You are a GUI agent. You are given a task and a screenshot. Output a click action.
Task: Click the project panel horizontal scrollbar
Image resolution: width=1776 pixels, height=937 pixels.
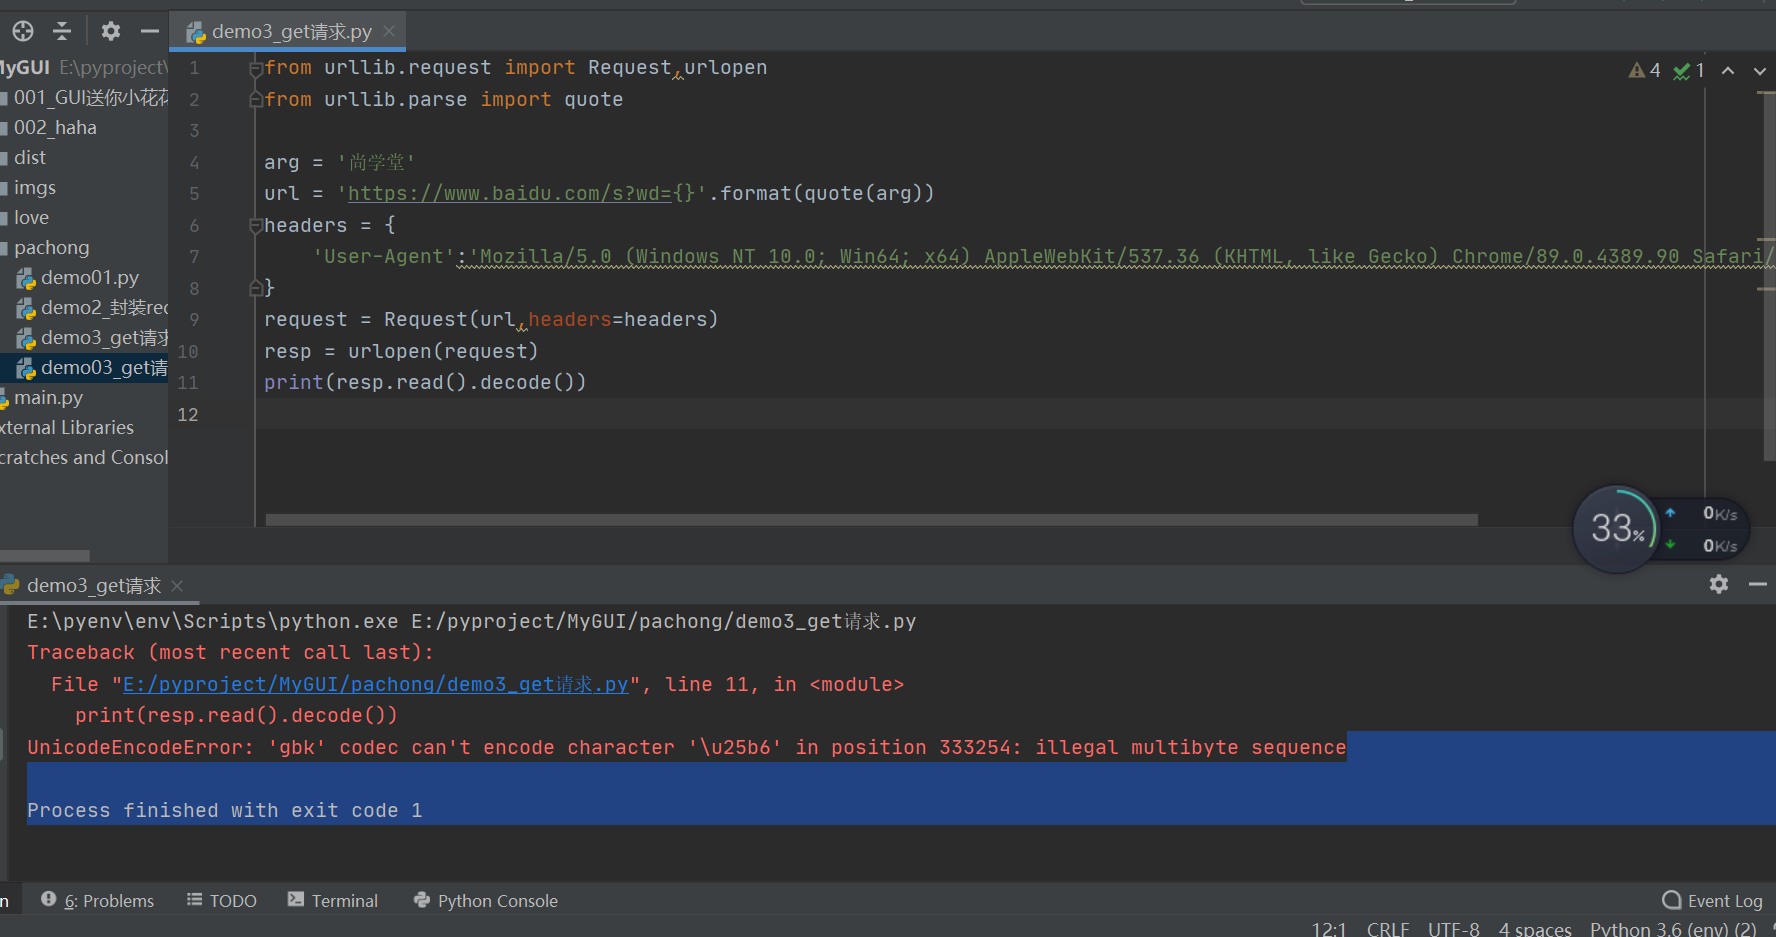click(x=44, y=555)
